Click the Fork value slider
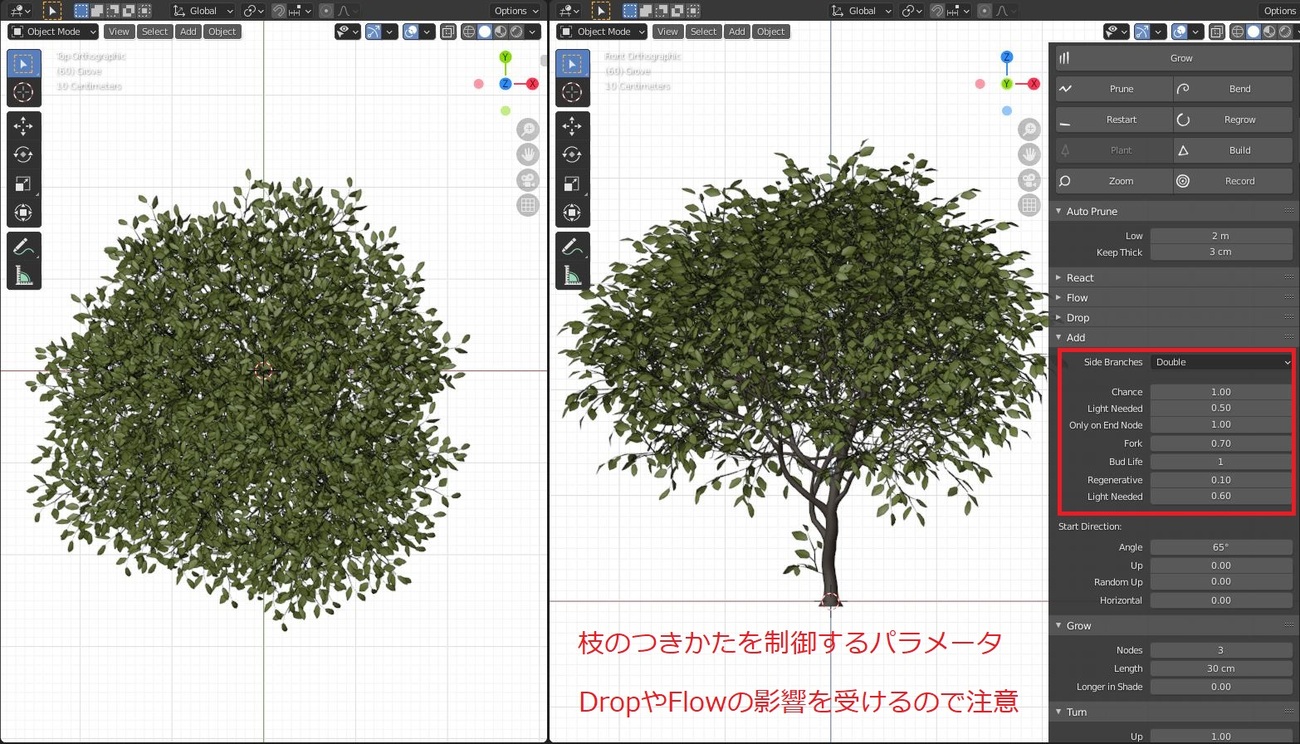The image size is (1300, 744). click(x=1220, y=443)
